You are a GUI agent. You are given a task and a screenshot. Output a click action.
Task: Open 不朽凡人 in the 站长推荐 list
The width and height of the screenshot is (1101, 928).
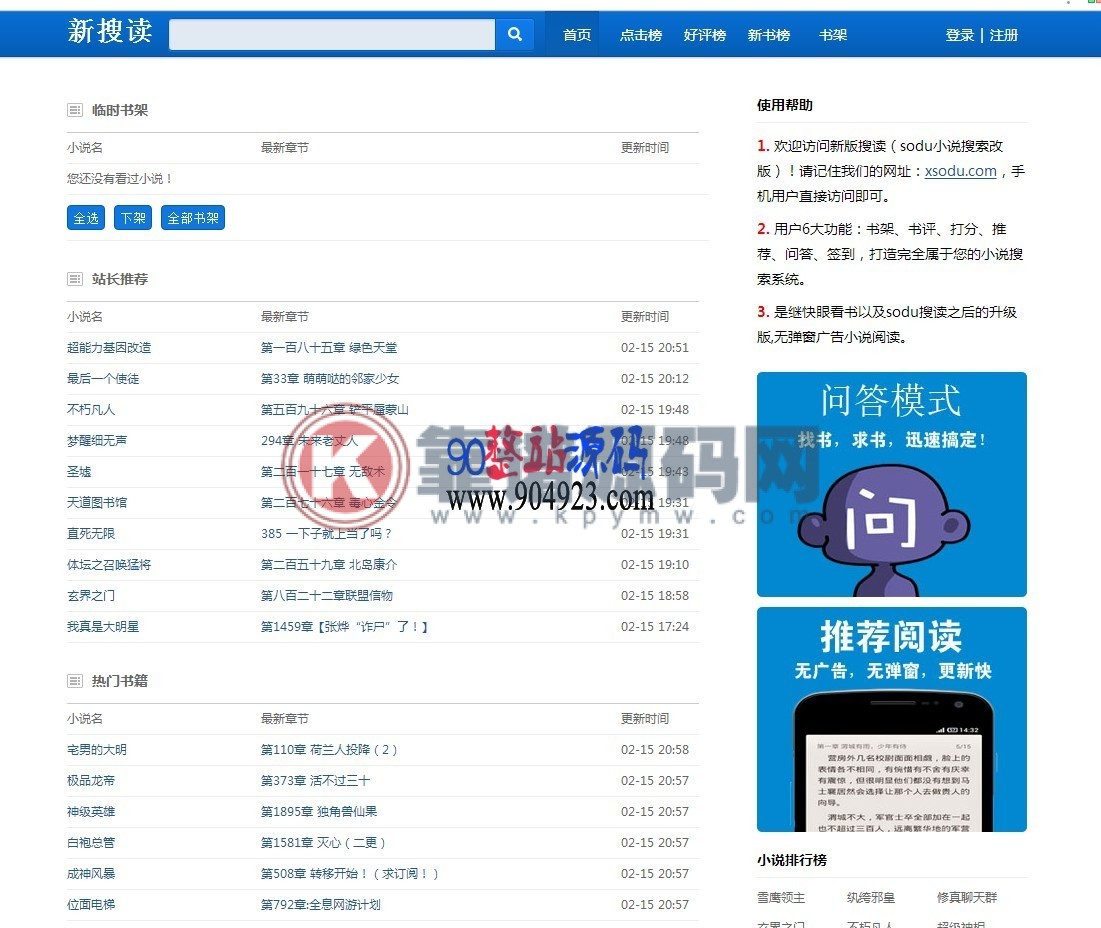pyautogui.click(x=91, y=409)
